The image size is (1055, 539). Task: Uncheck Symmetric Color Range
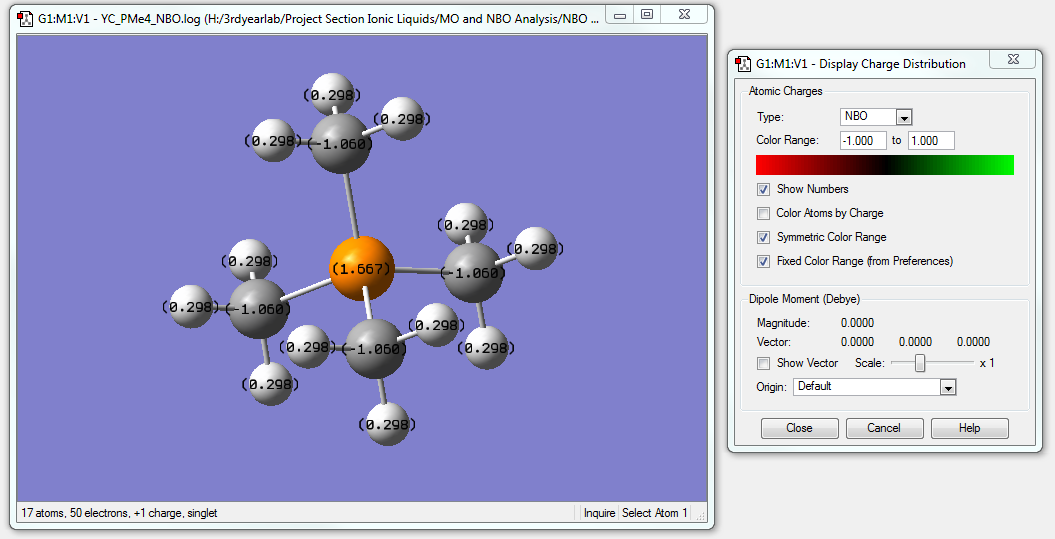click(x=764, y=237)
